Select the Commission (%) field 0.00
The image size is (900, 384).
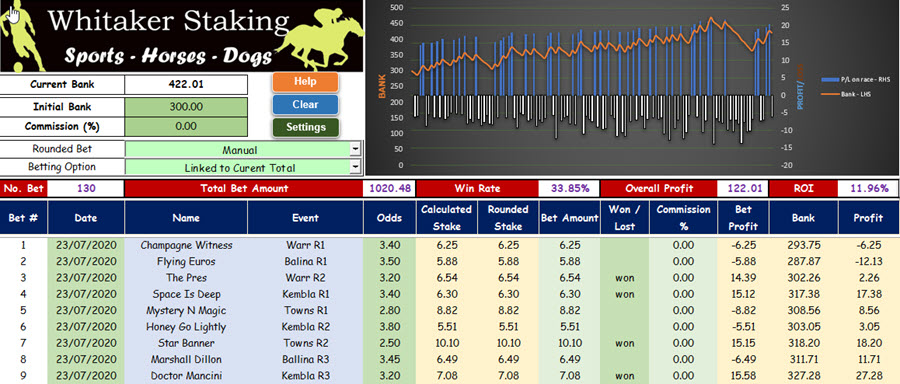coord(186,126)
